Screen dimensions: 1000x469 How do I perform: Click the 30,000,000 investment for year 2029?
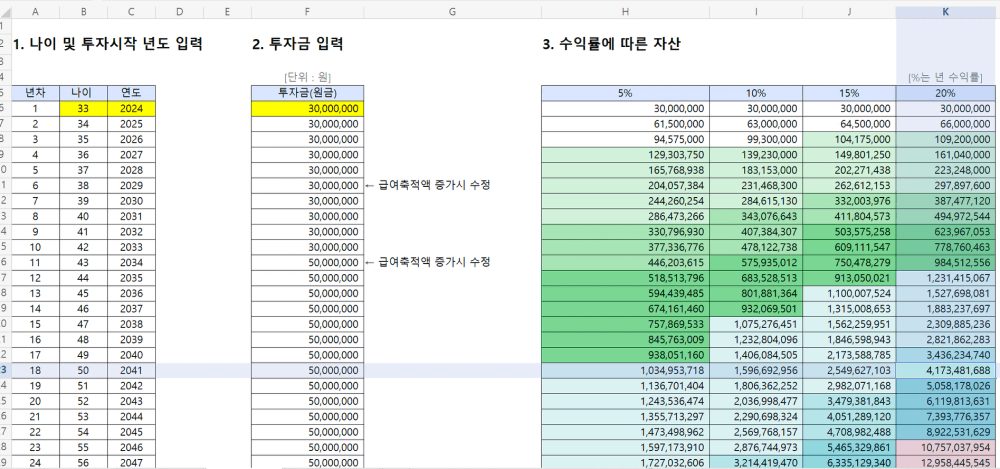click(x=307, y=186)
